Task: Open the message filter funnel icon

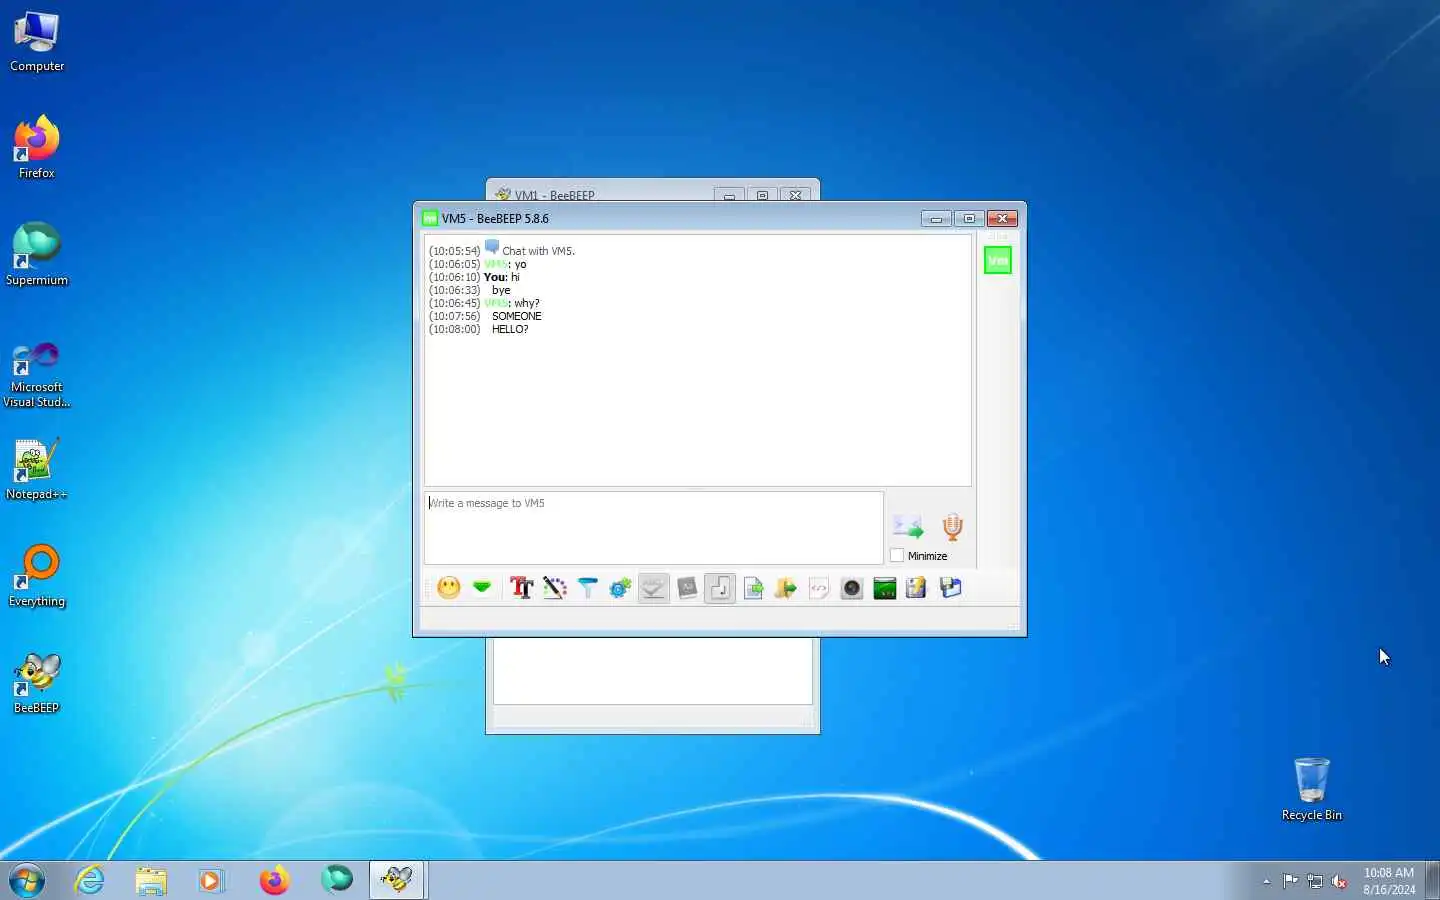Action: tap(588, 588)
